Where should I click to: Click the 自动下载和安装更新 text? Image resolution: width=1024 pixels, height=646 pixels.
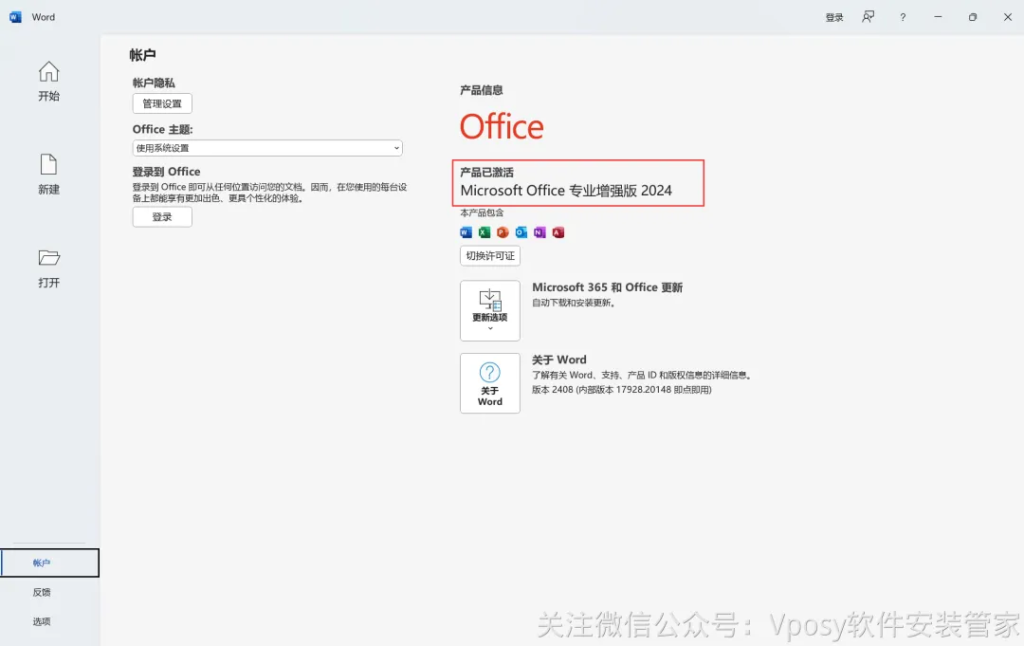coord(573,303)
